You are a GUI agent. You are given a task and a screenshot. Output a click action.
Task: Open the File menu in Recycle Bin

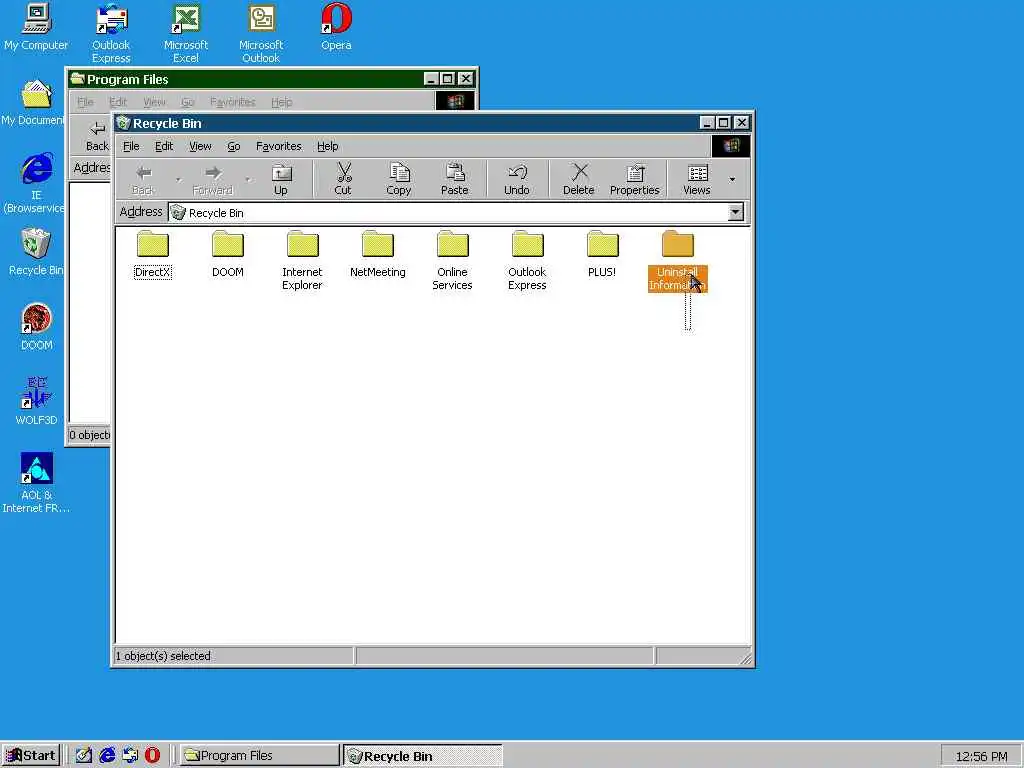tap(131, 146)
